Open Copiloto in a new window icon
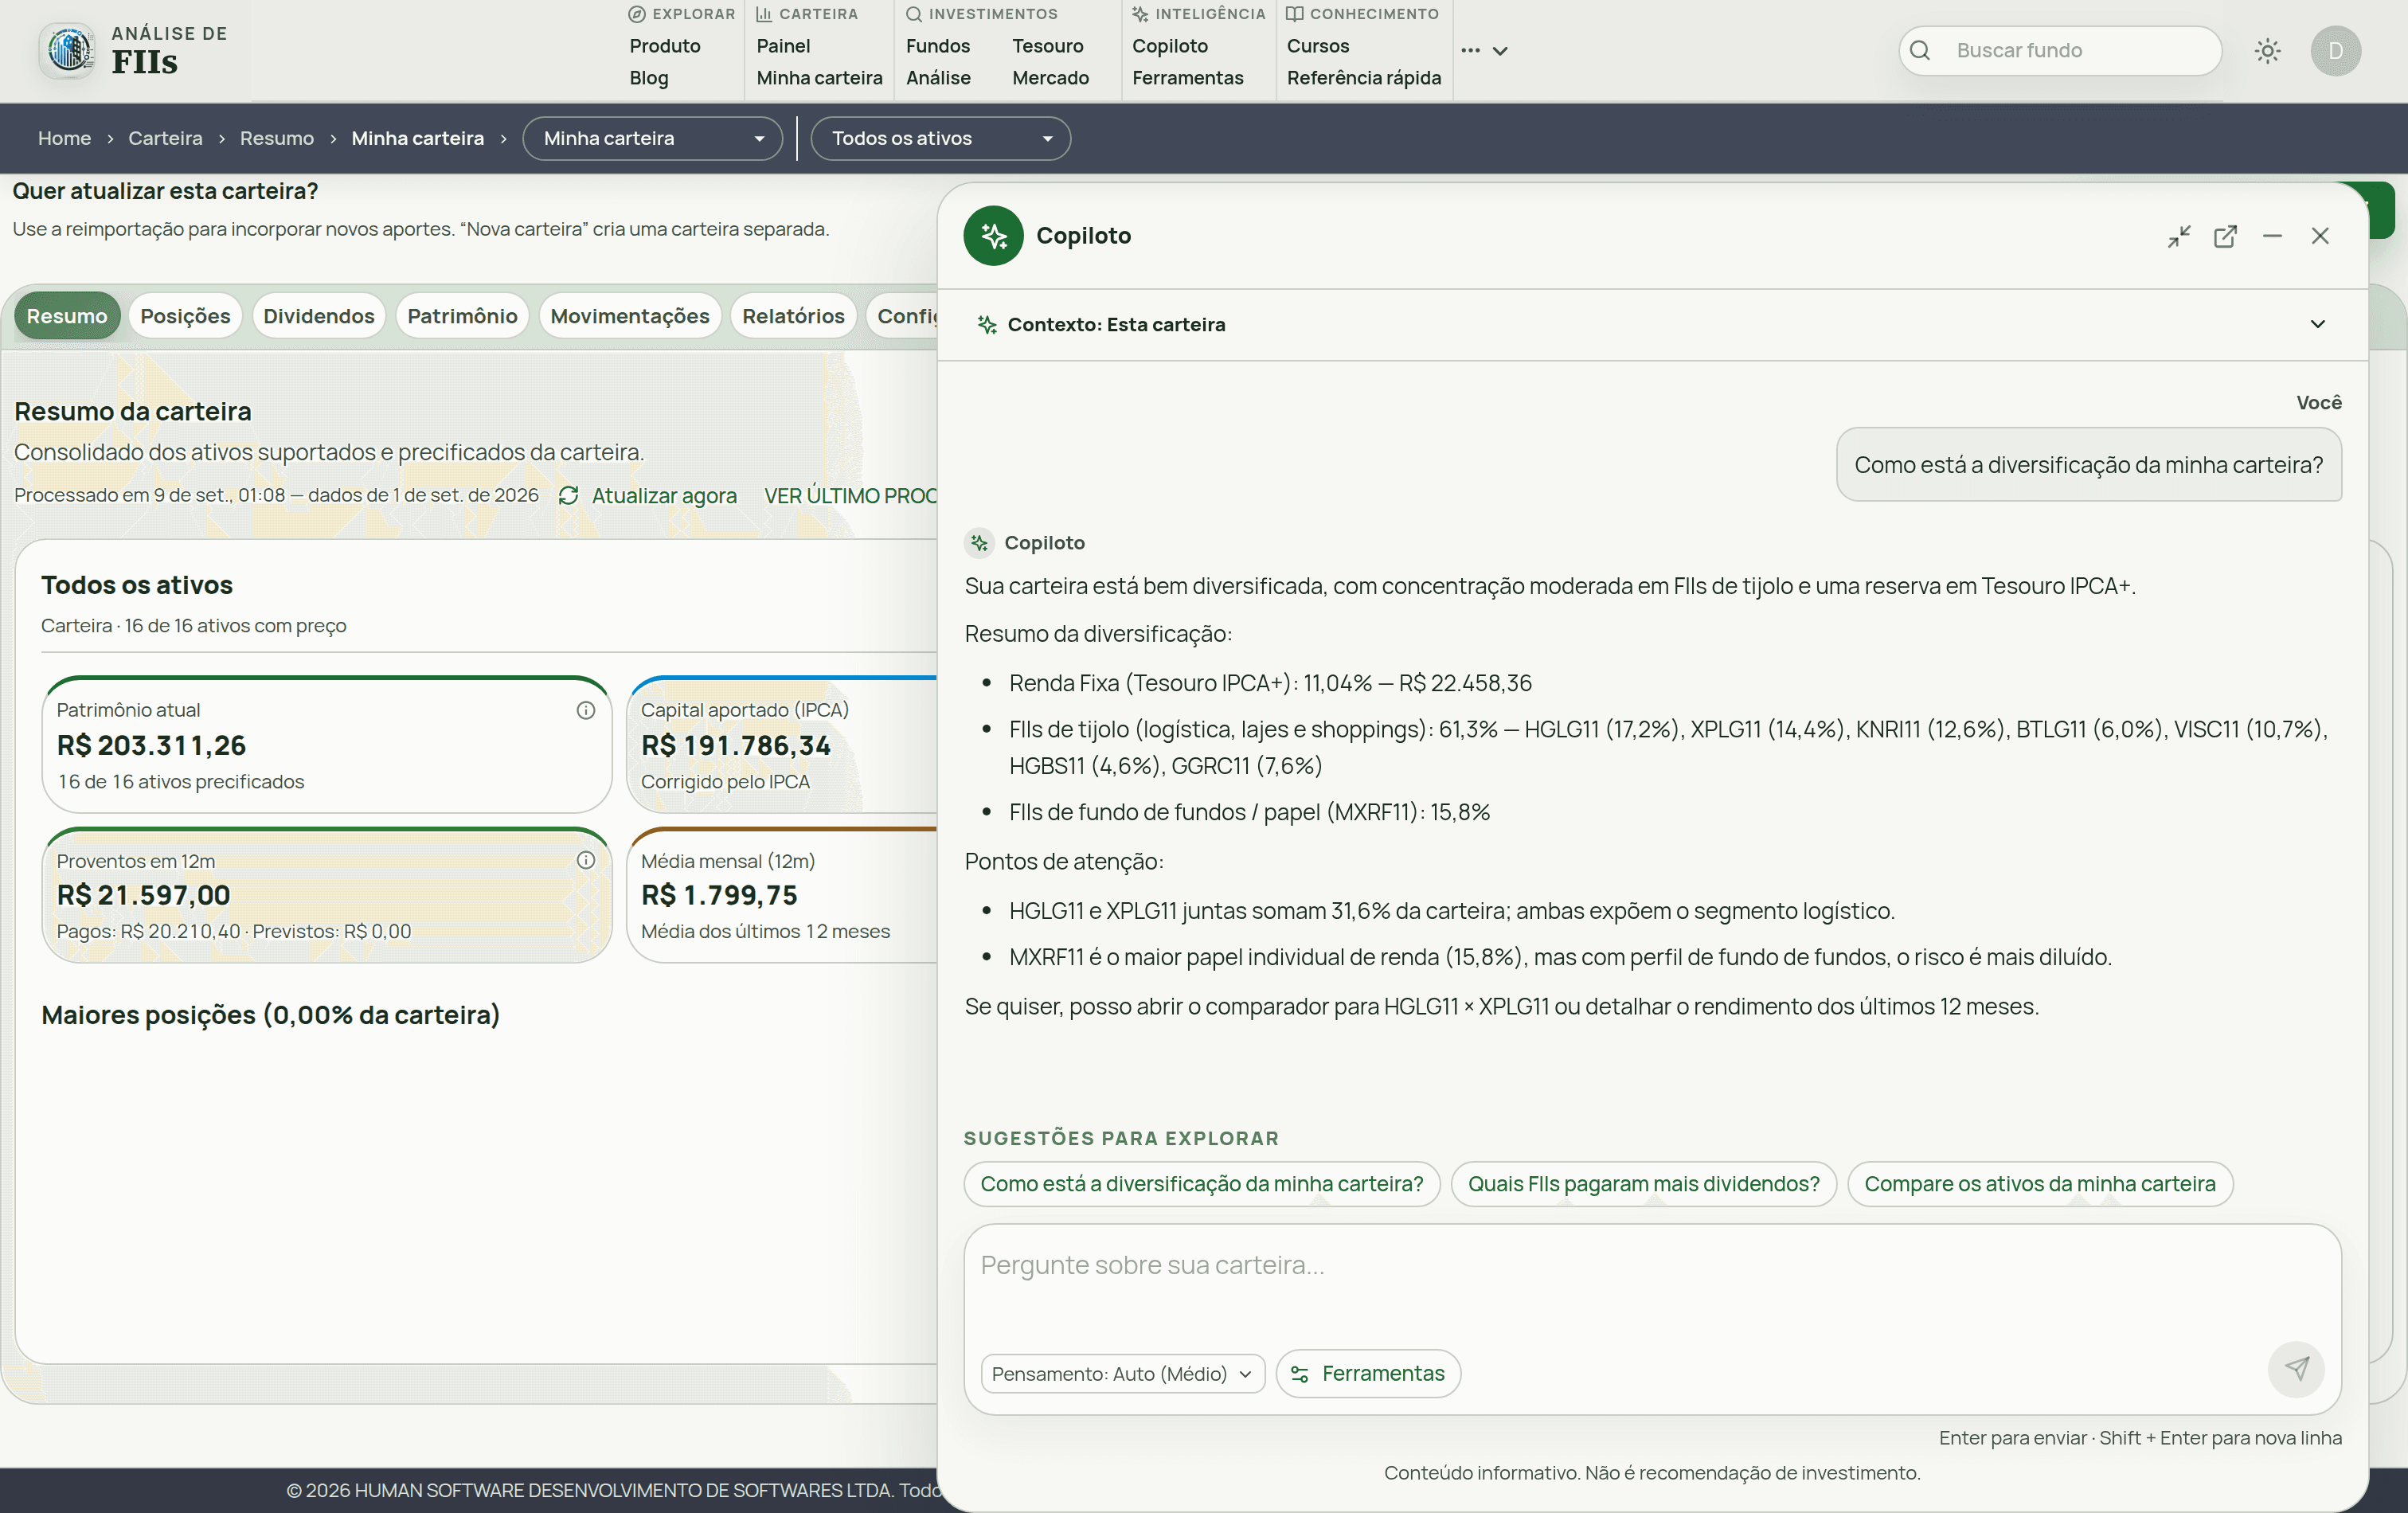This screenshot has height=1513, width=2408. [2225, 236]
